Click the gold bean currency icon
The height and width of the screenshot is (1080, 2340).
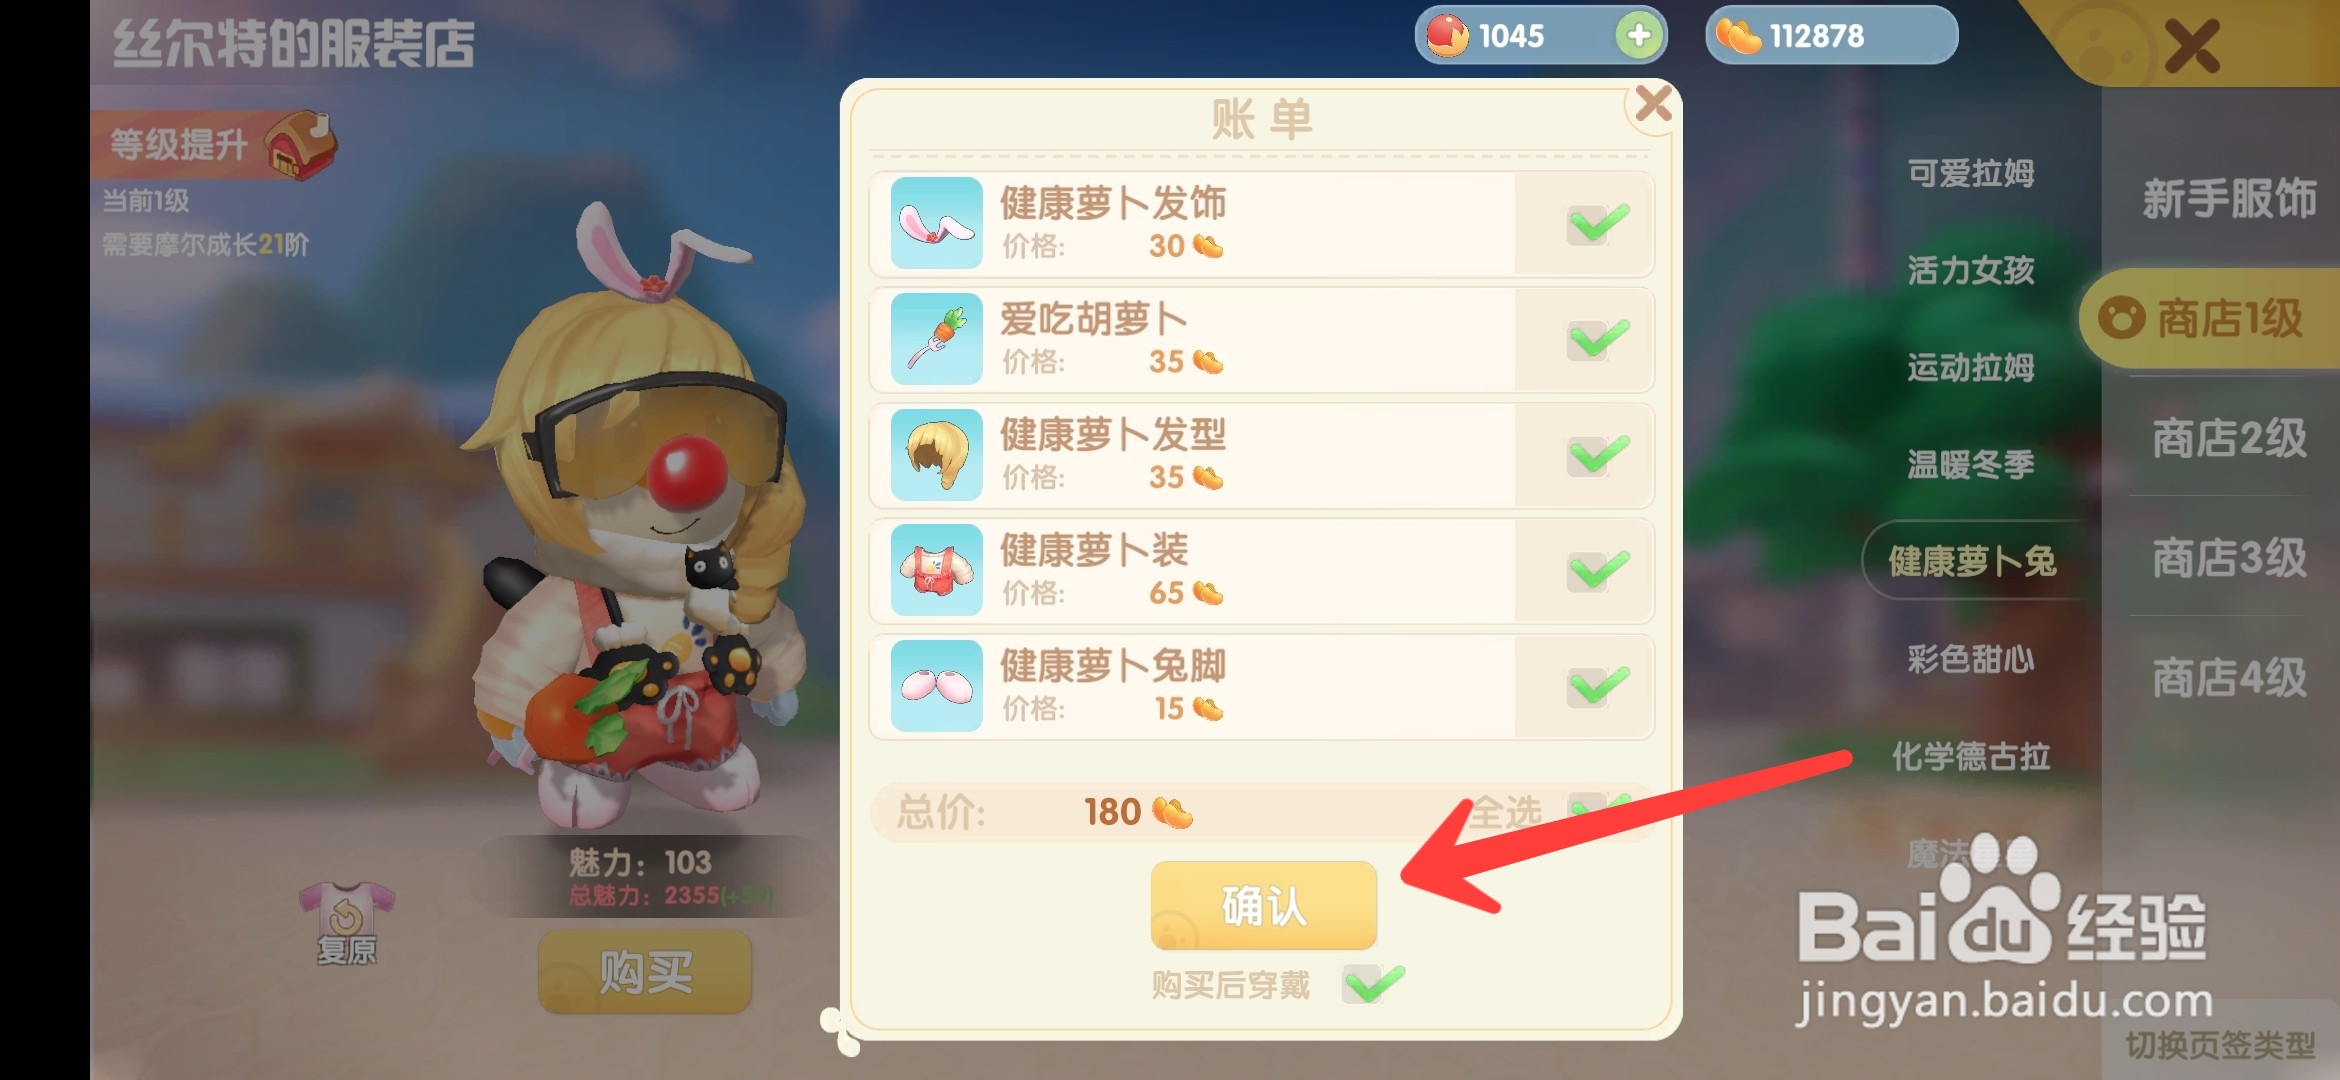[x=1738, y=36]
